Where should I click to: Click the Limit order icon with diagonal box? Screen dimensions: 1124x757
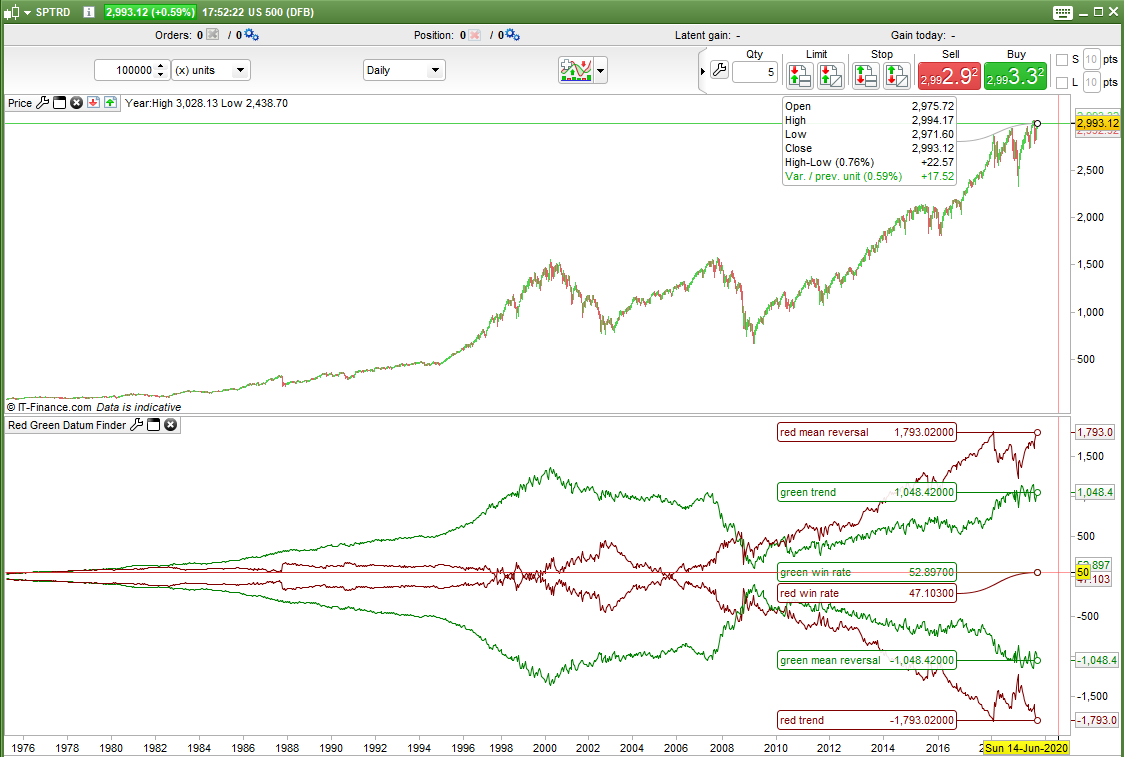(831, 75)
